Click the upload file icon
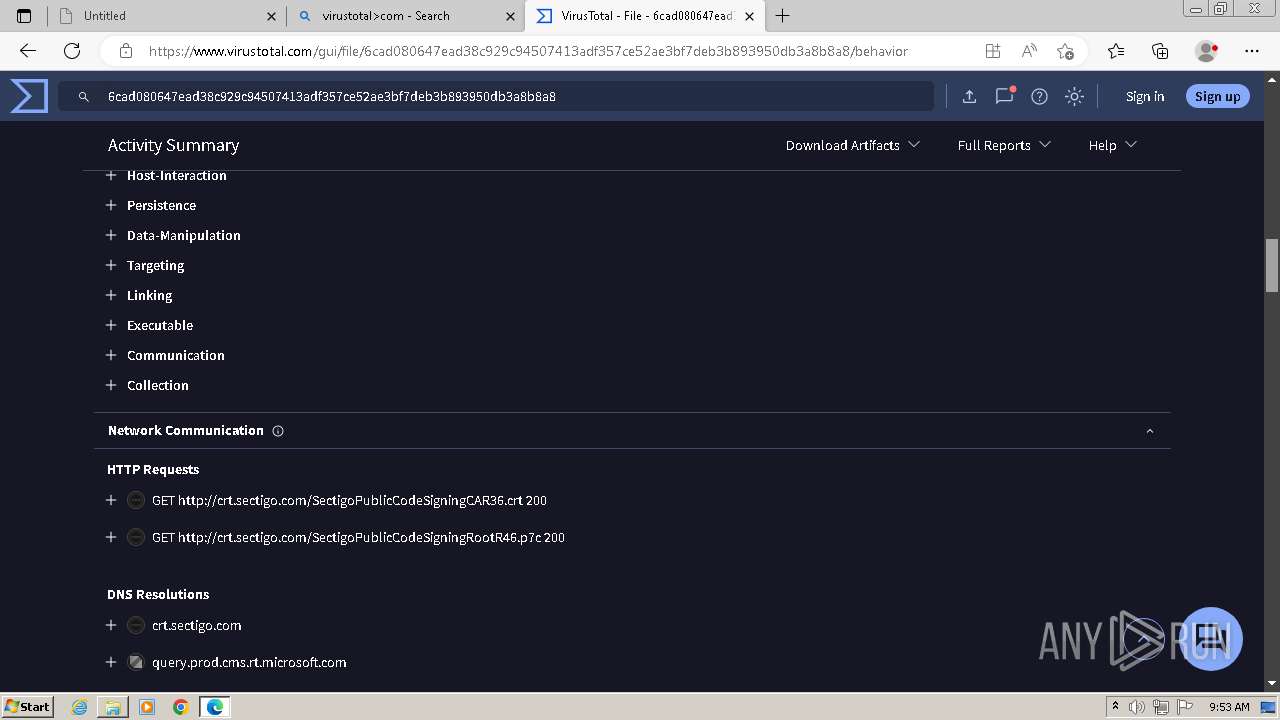 969,96
